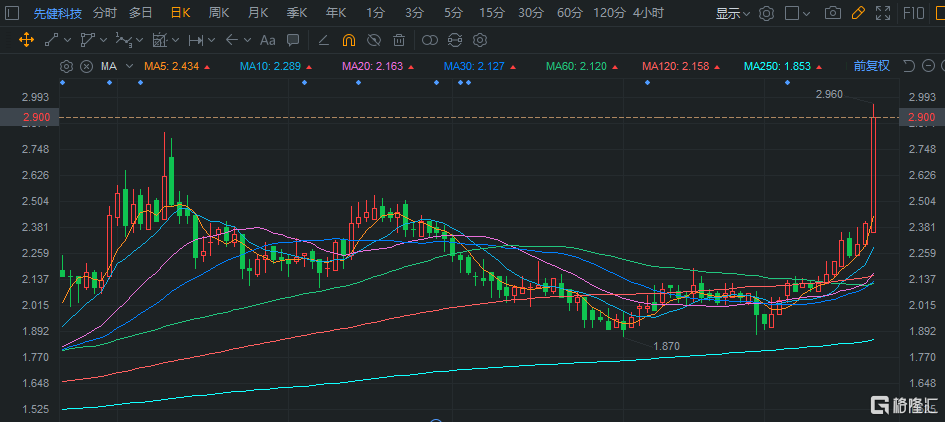Screen dimensions: 945x422
Task: Click the trash icon to delete drawings
Action: (x=399, y=41)
